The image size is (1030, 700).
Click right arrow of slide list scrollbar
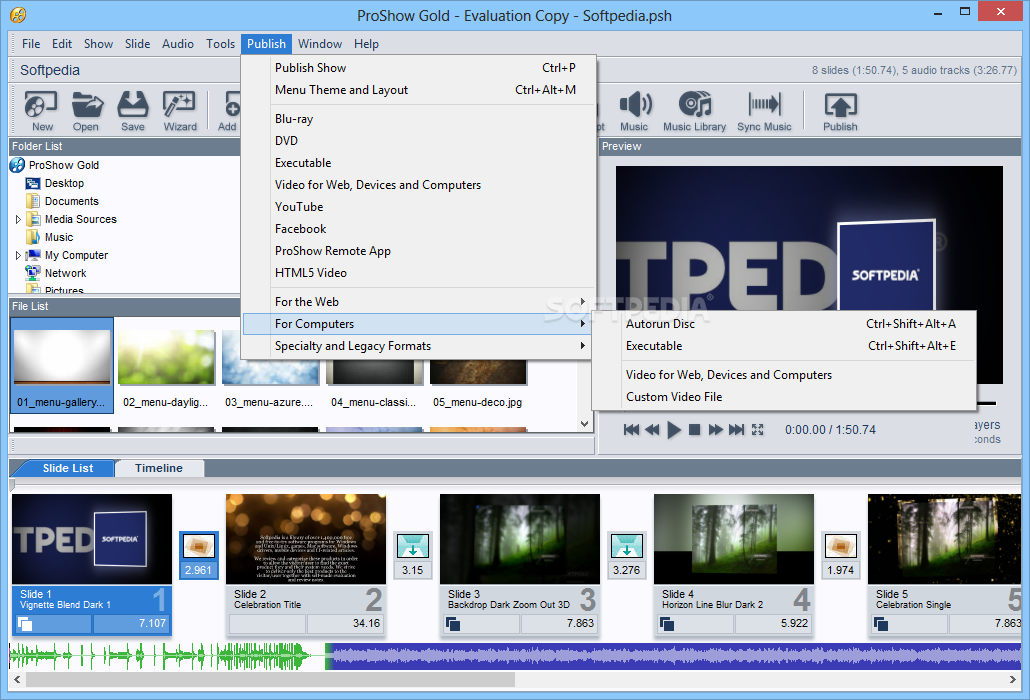[1012, 680]
